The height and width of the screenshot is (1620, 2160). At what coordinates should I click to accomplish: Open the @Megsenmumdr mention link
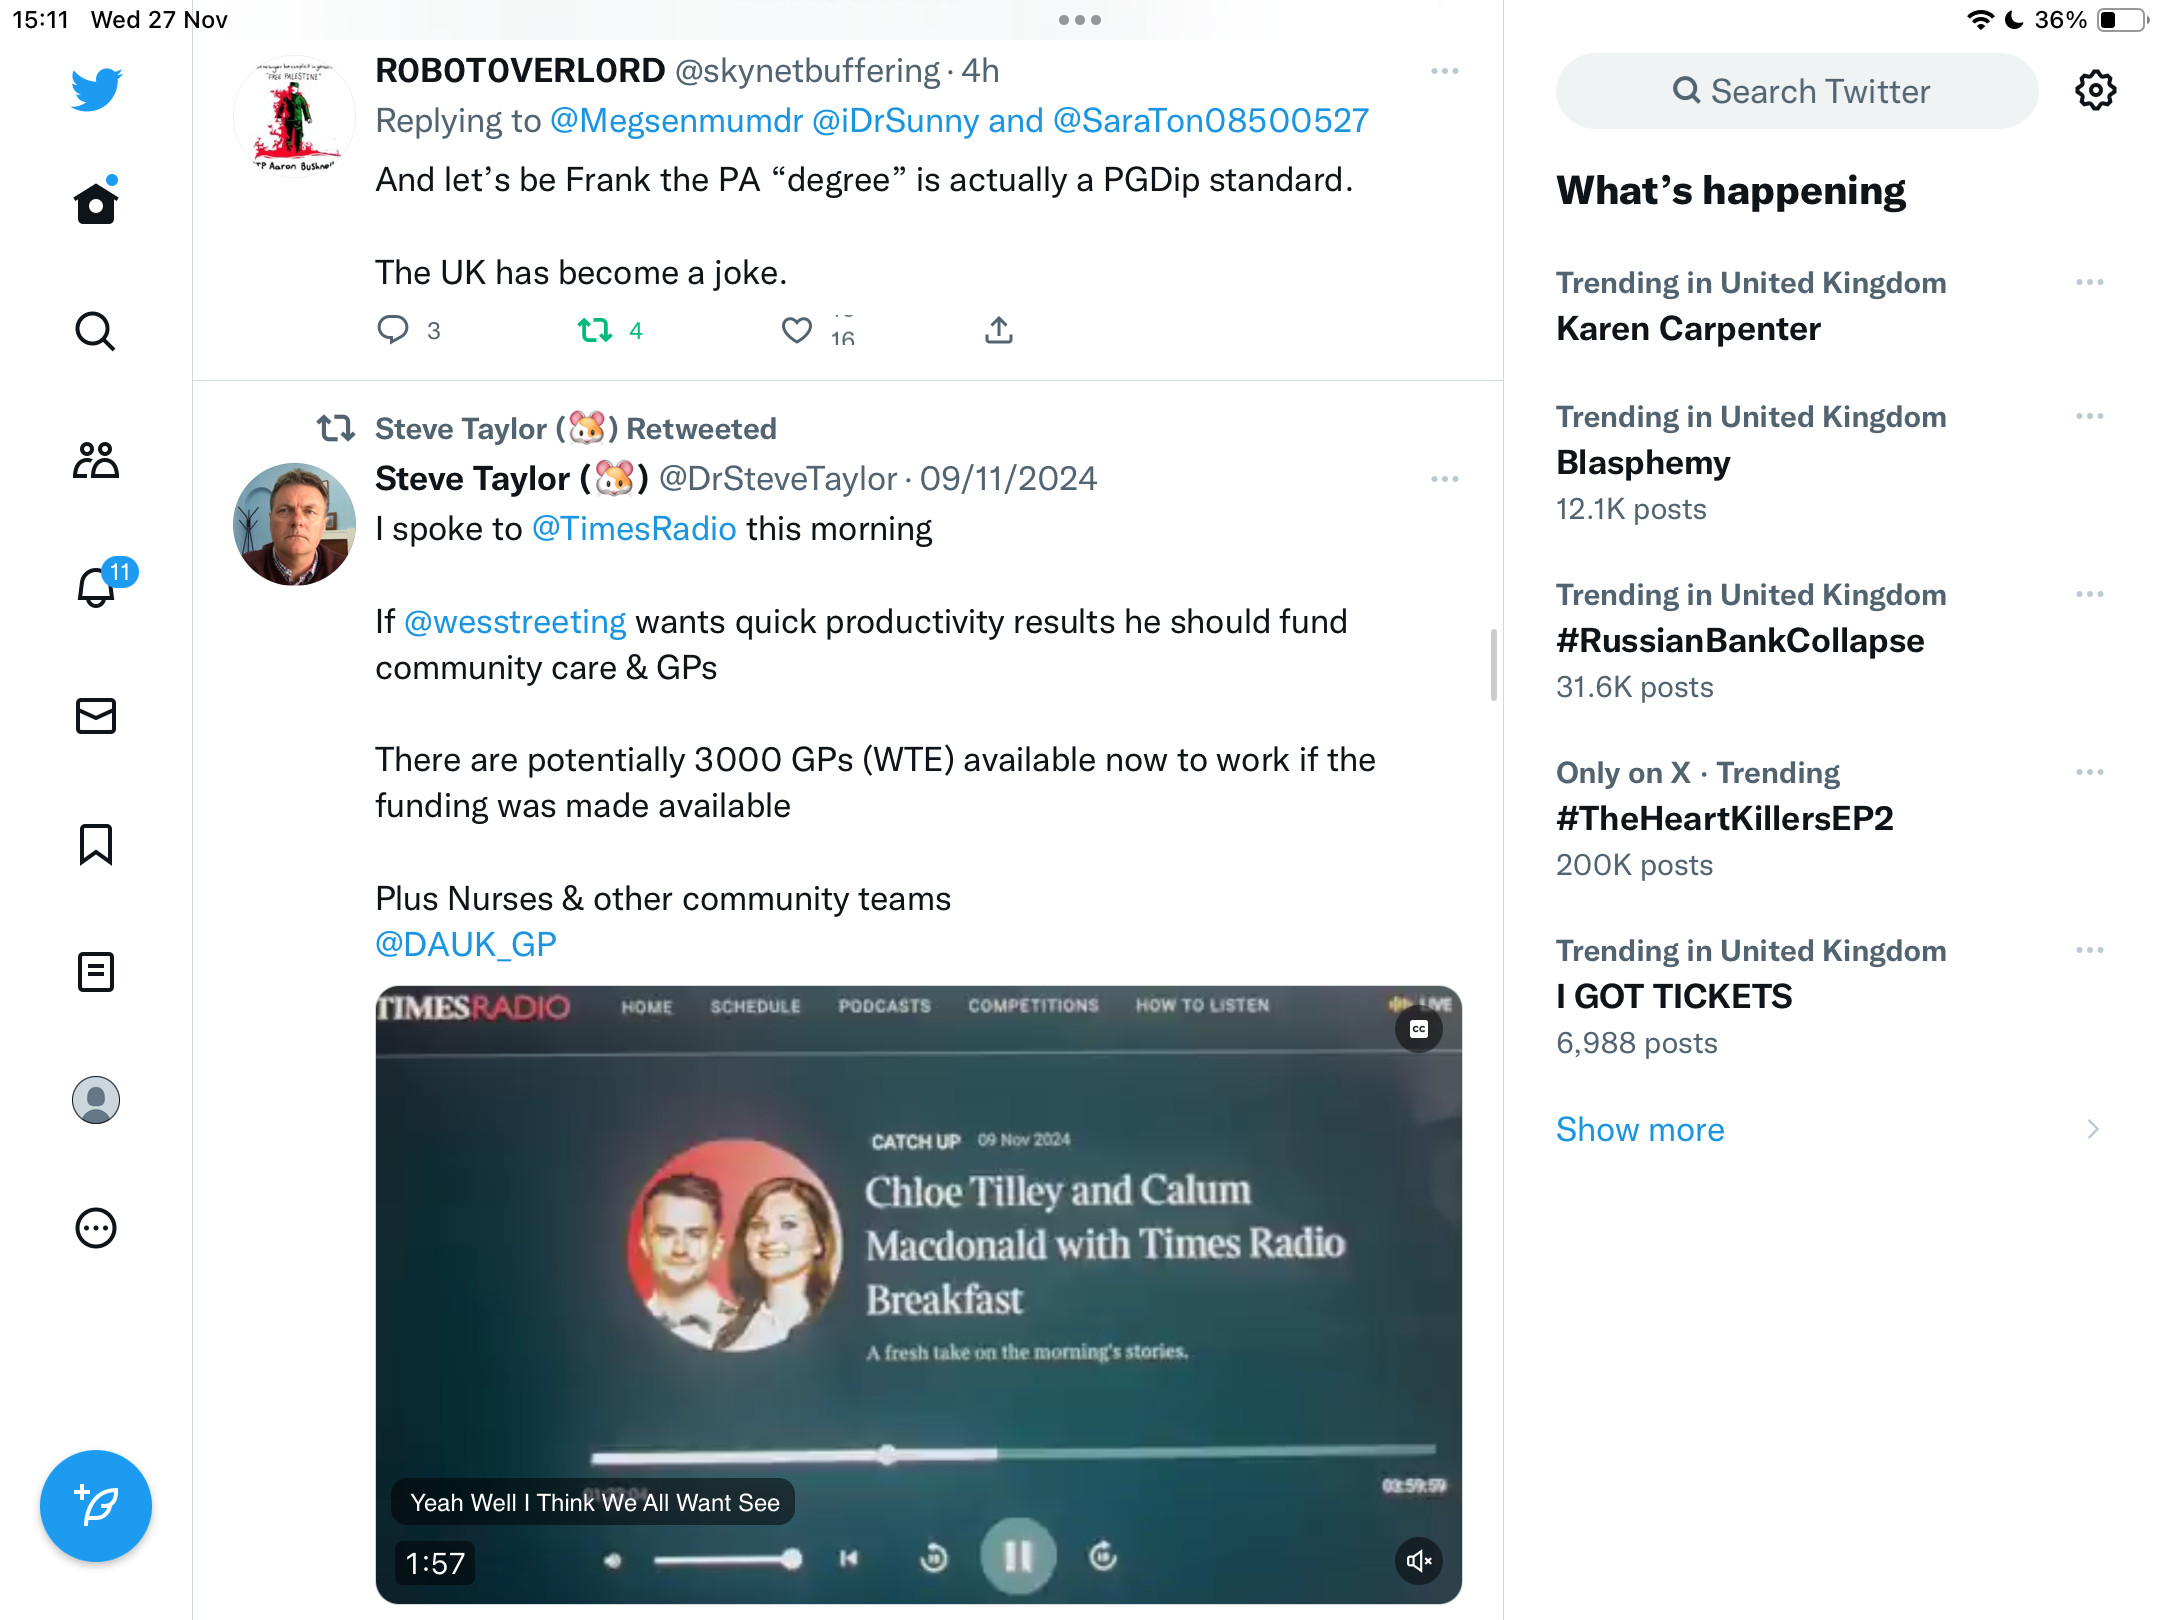point(677,121)
